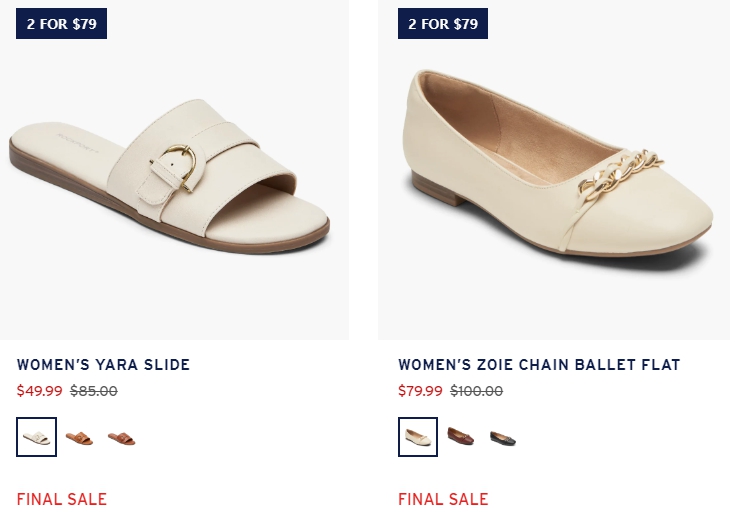Screen dimensions: 735x516
Task: Open the Zoie Chain Ballet Flat product photo
Action: [x=554, y=170]
